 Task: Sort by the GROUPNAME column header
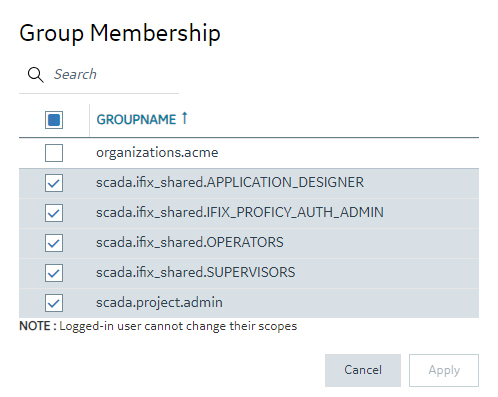(x=136, y=119)
